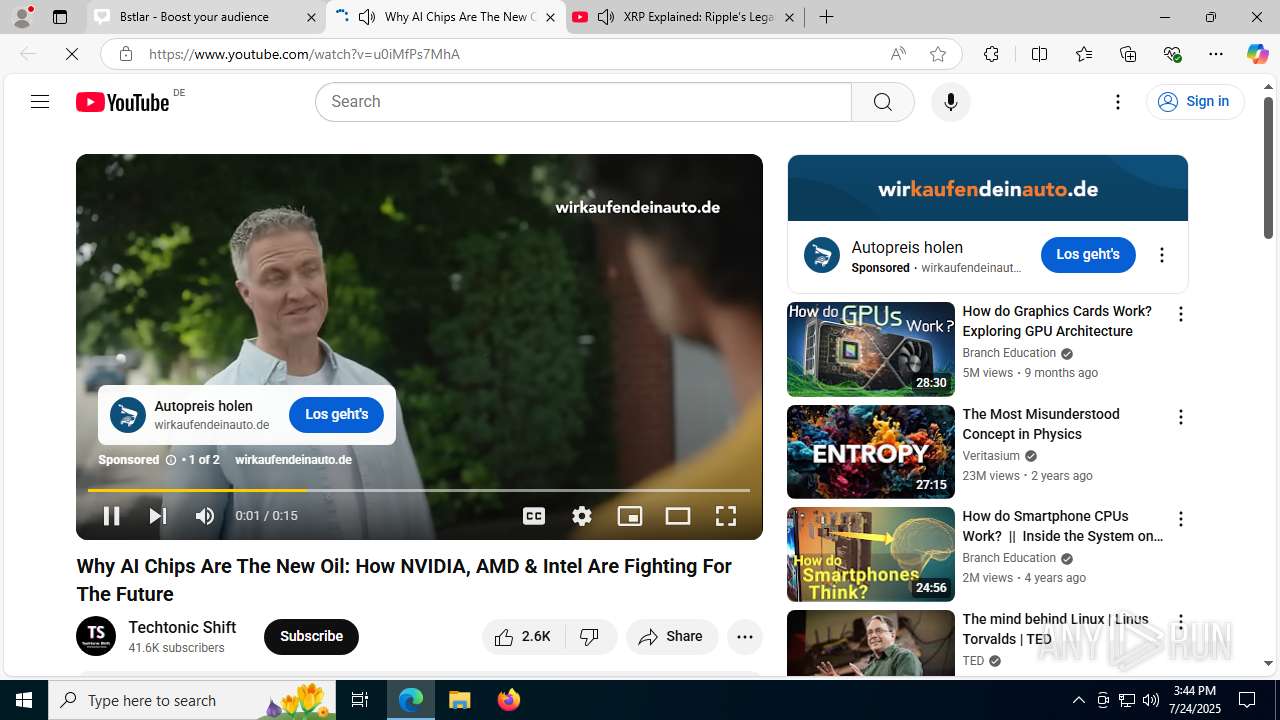This screenshot has width=1280, height=720.
Task: Open menu for Smartphone CPUs video
Action: click(x=1181, y=519)
